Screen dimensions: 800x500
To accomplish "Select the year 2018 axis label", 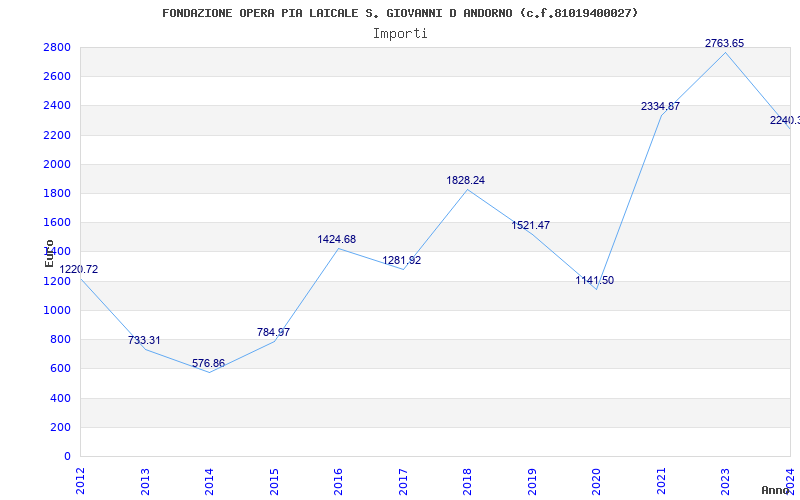I will (467, 482).
